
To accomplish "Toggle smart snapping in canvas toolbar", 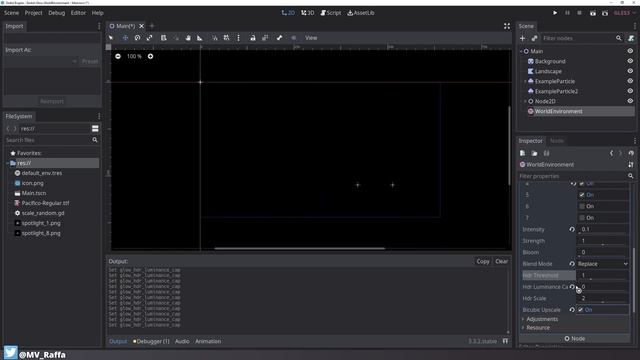I will tap(215, 38).
